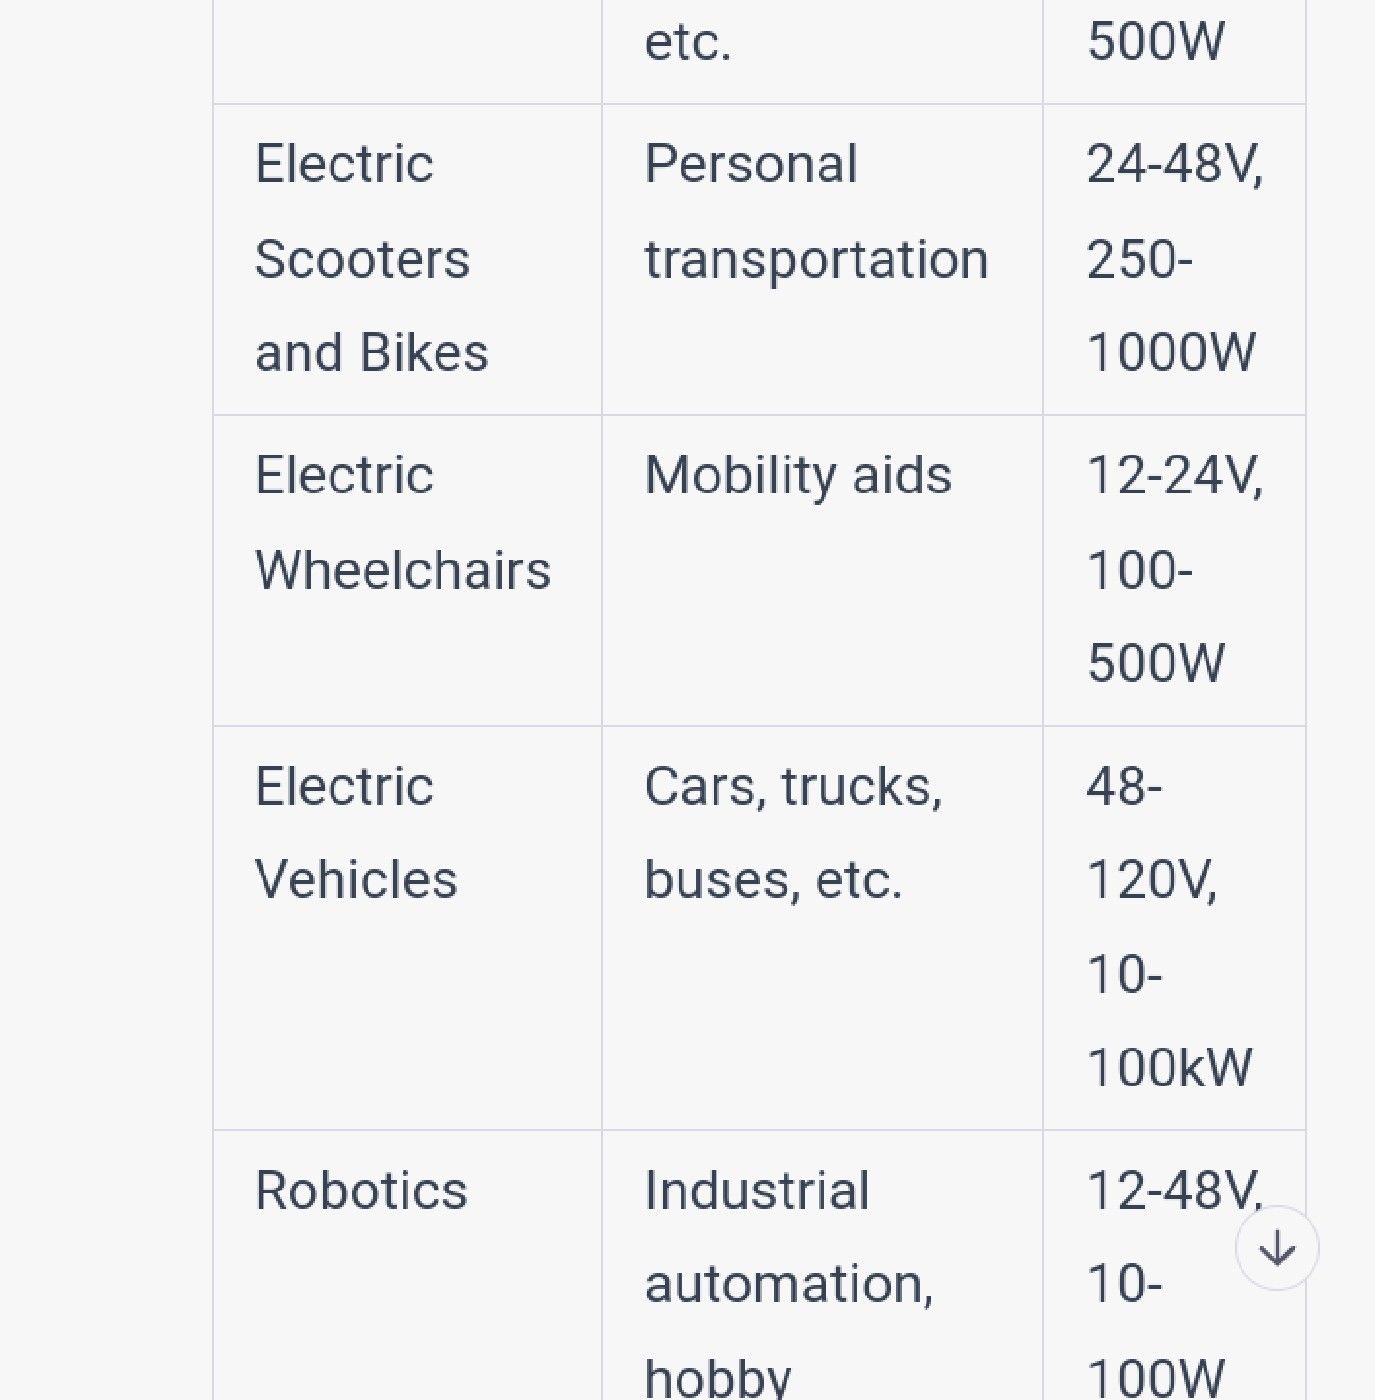Click the word transportation in the table
Viewport: 1400px width, 1400px height.
point(817,260)
